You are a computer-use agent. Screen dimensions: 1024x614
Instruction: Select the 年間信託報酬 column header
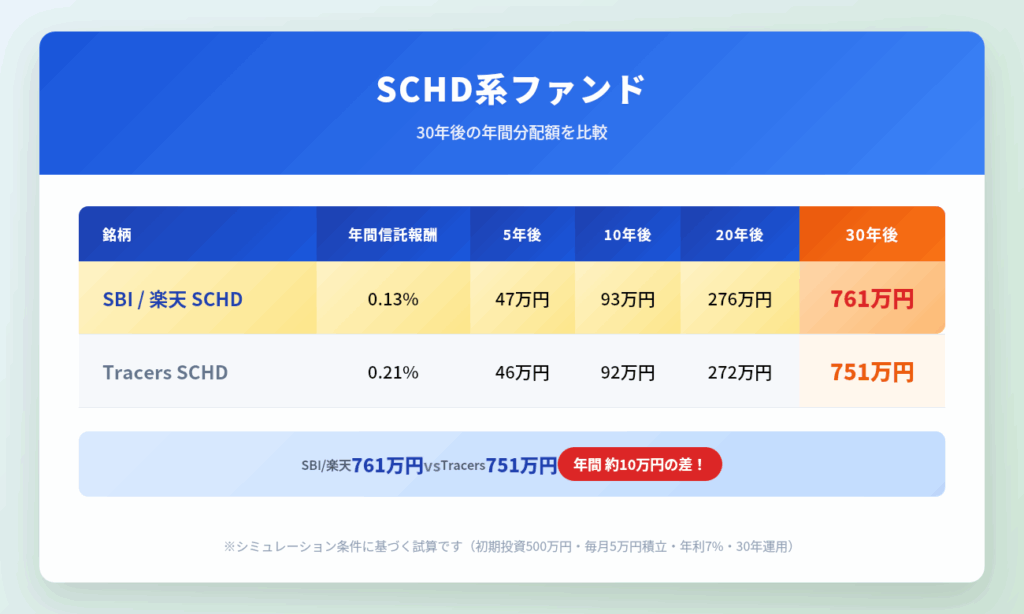pyautogui.click(x=392, y=235)
